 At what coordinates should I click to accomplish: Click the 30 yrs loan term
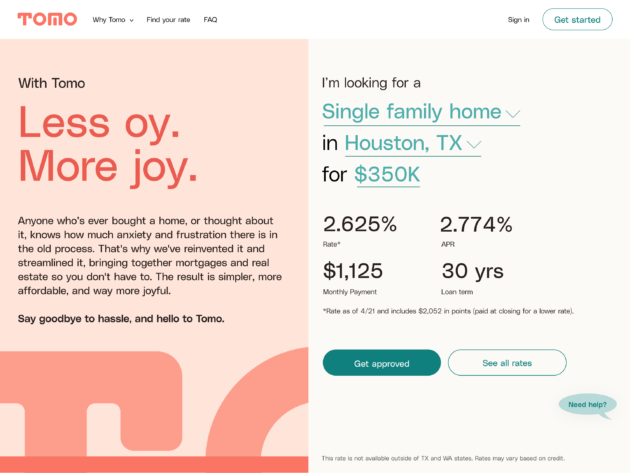click(x=472, y=271)
